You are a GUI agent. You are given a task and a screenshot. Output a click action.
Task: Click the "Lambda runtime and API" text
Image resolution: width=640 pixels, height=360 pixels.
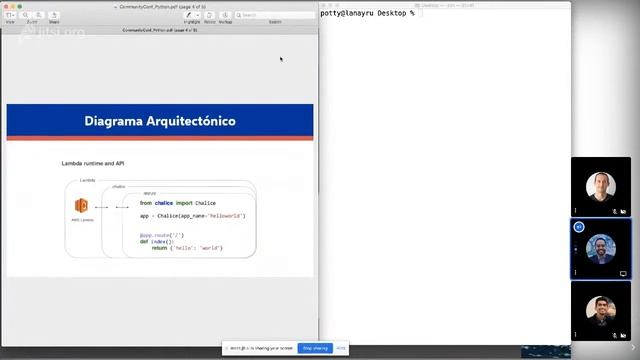point(93,163)
